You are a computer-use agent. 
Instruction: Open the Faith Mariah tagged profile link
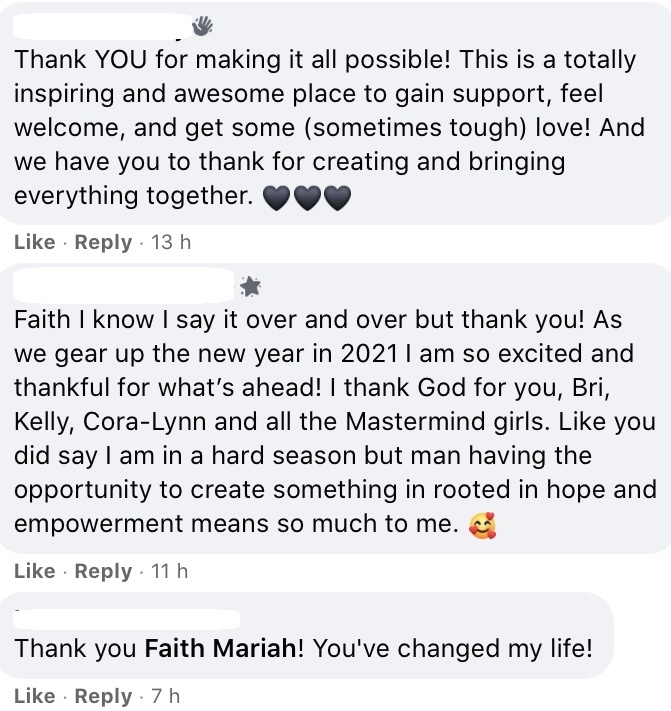[223, 648]
